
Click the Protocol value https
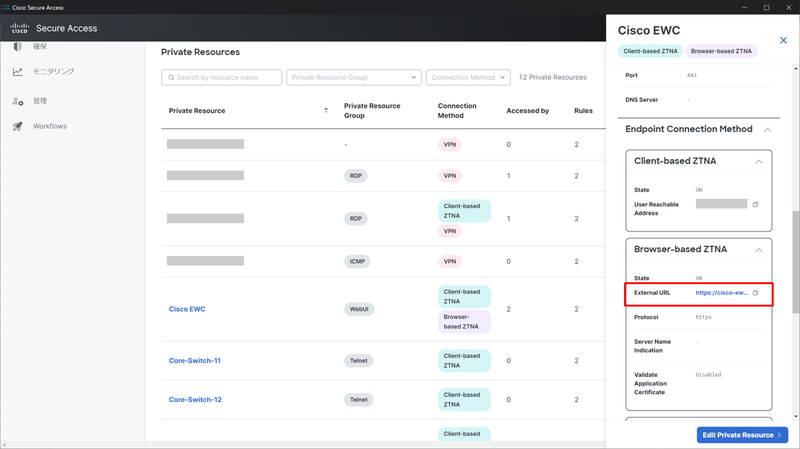(703, 317)
